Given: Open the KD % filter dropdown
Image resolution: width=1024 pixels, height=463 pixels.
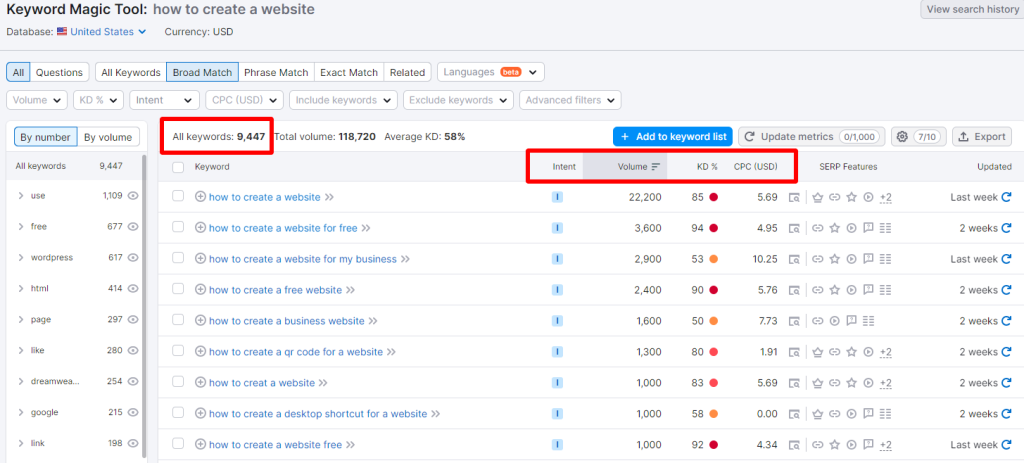Looking at the screenshot, I should pos(98,100).
